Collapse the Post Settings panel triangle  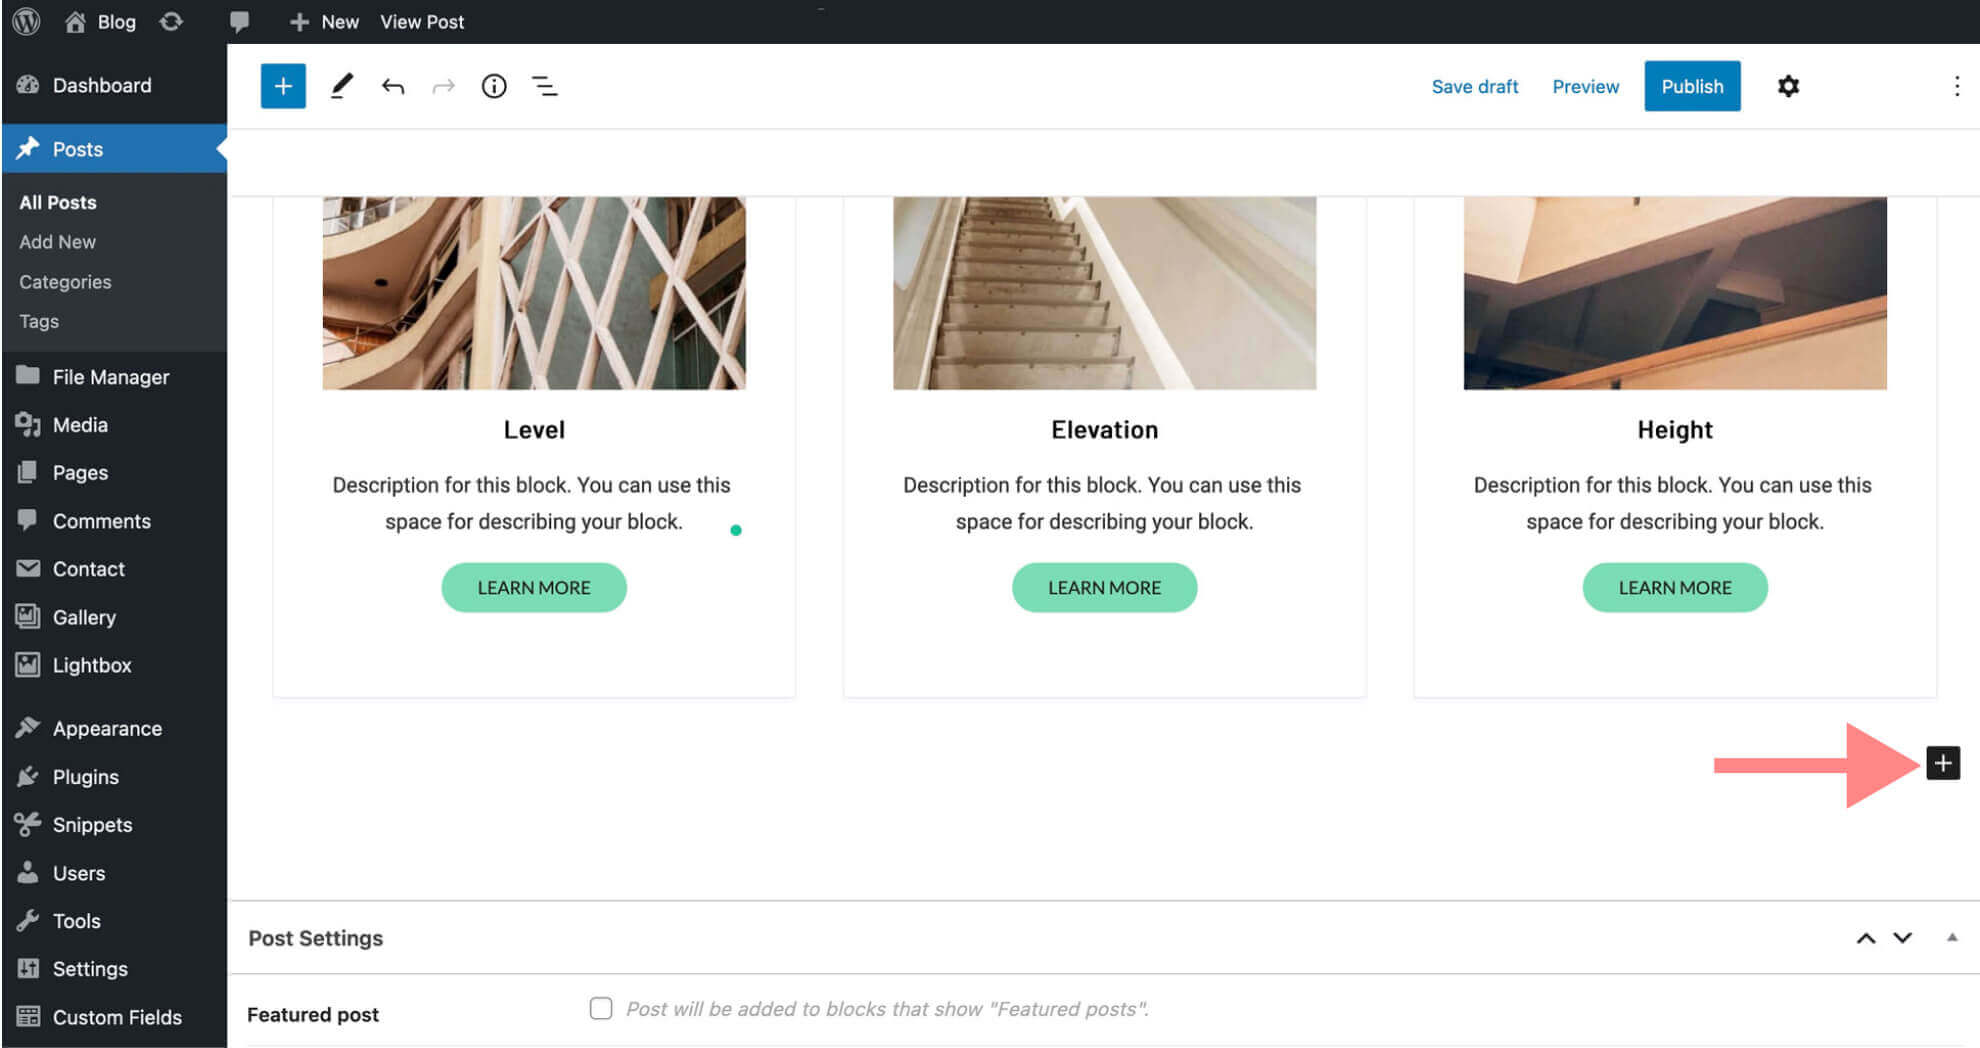[1952, 938]
